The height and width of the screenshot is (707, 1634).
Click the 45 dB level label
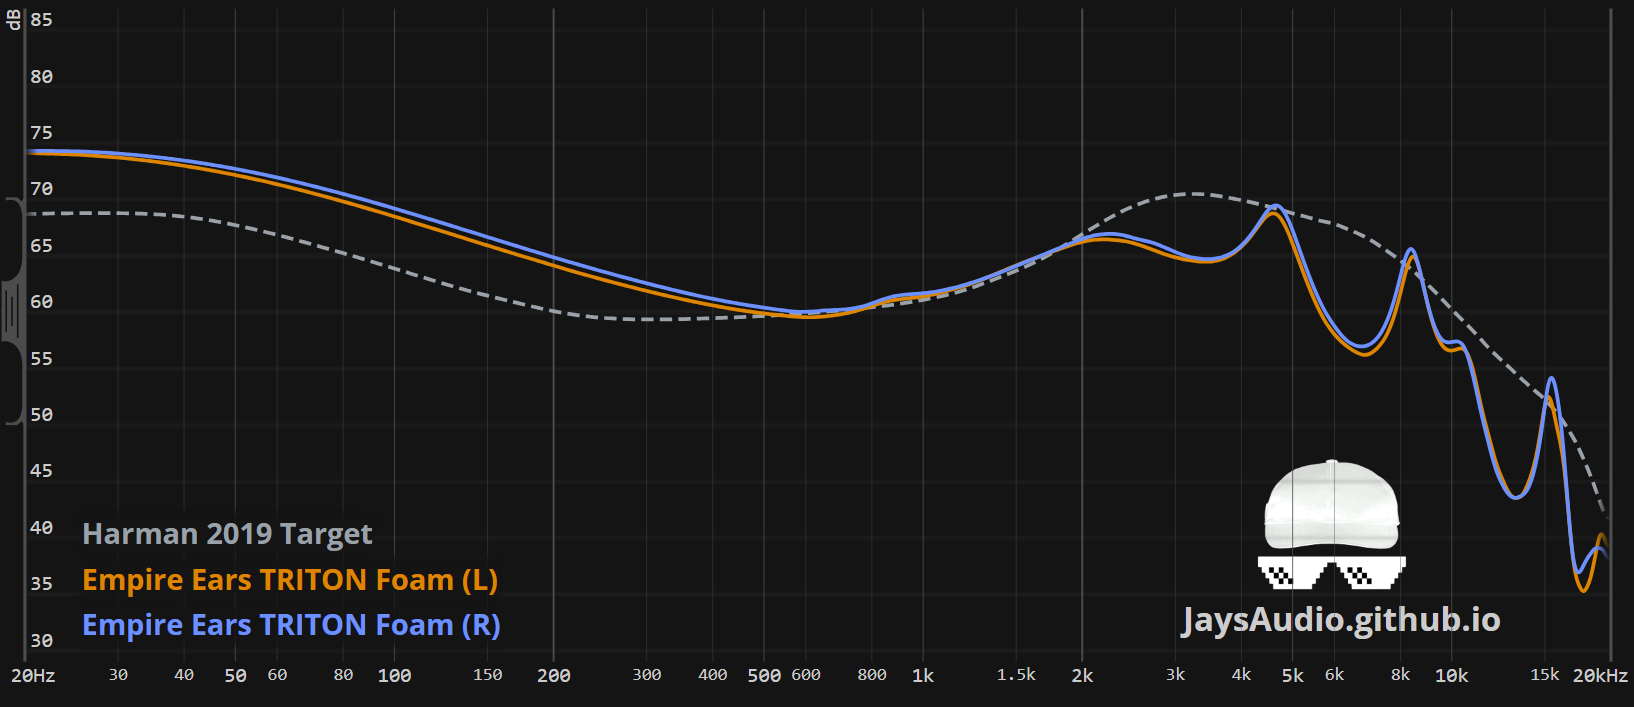(41, 471)
